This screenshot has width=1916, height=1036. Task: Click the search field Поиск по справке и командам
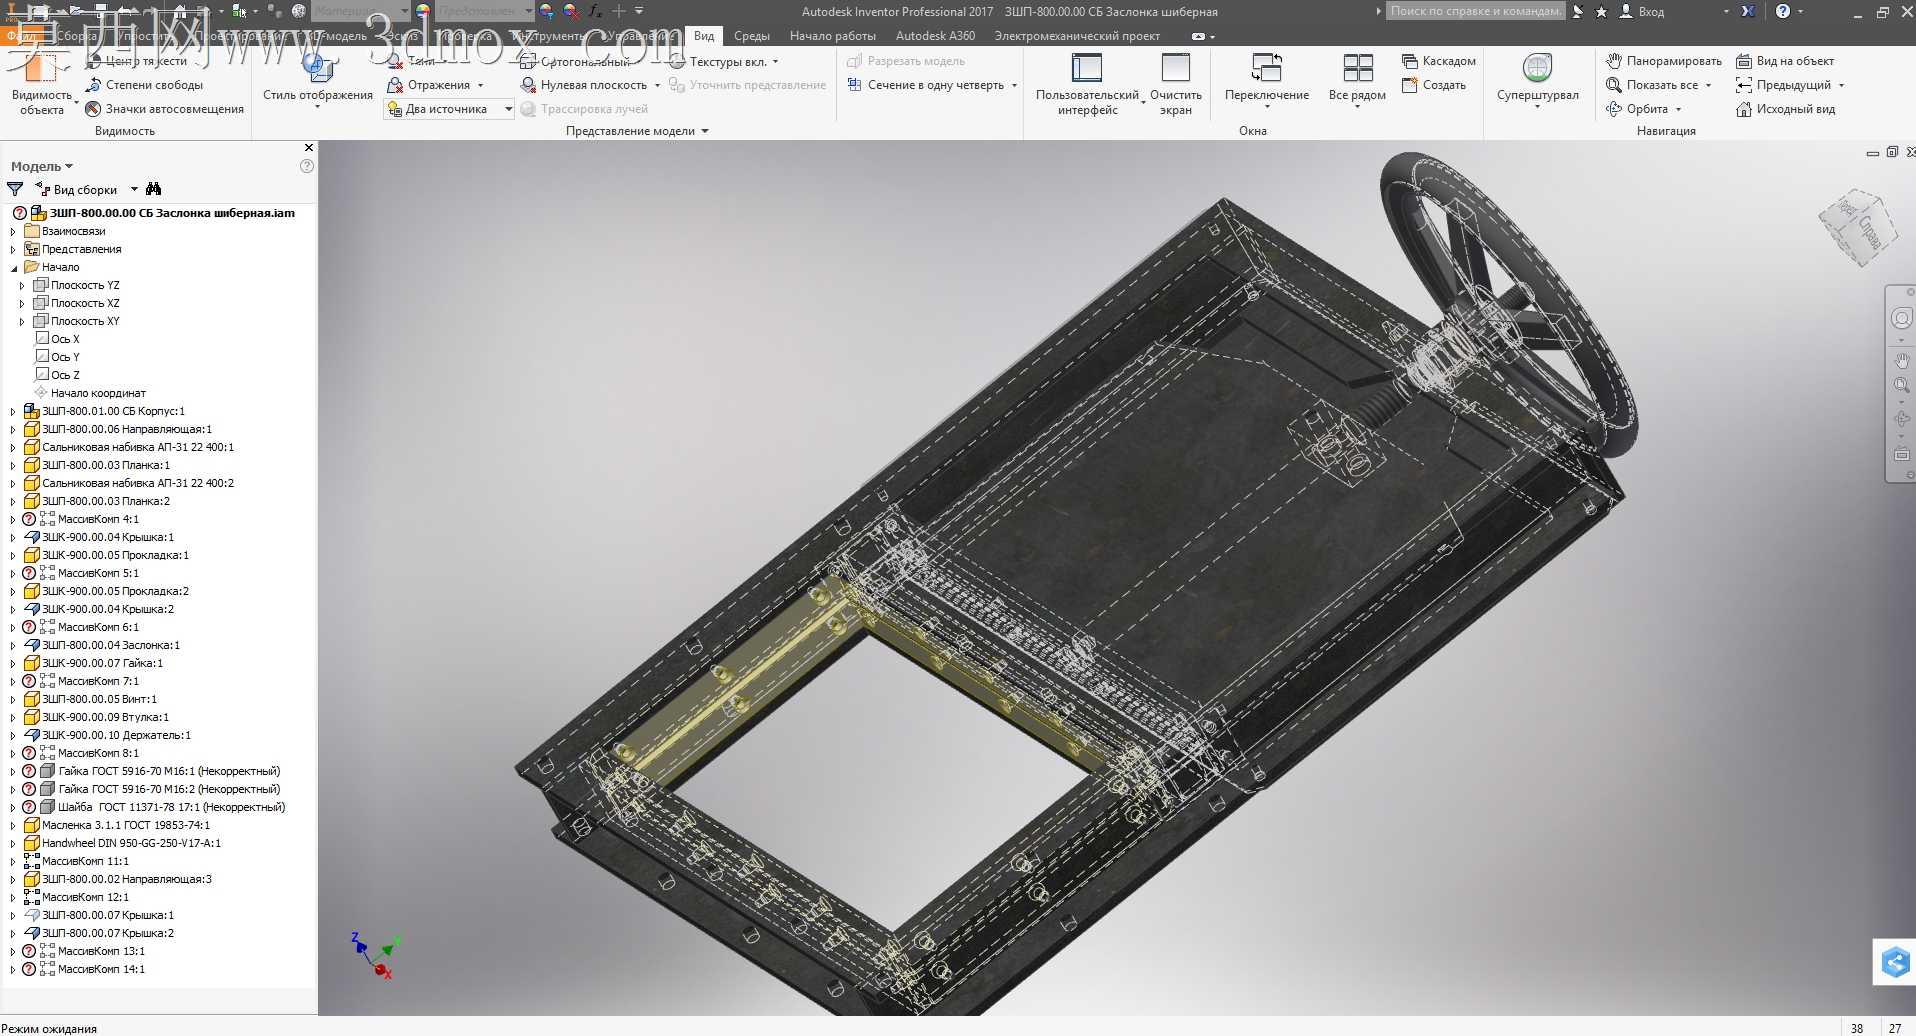tap(1475, 11)
